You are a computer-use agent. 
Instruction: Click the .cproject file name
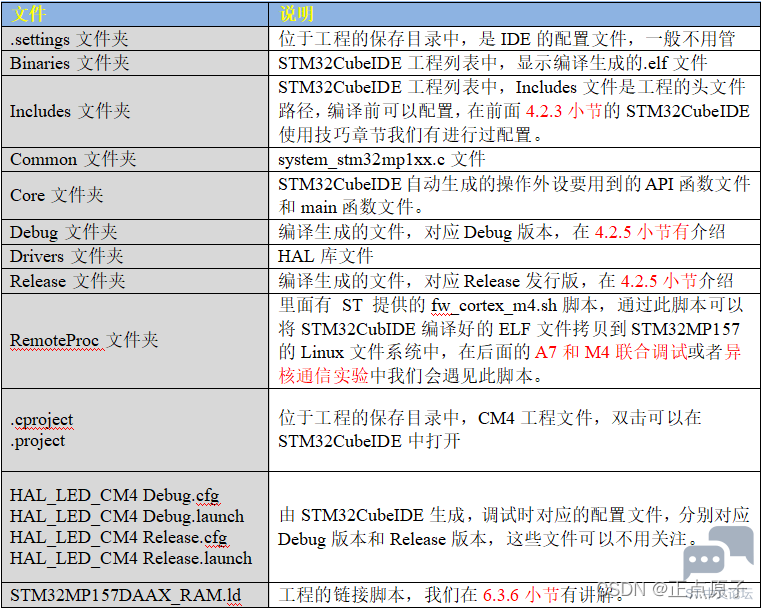(42, 419)
